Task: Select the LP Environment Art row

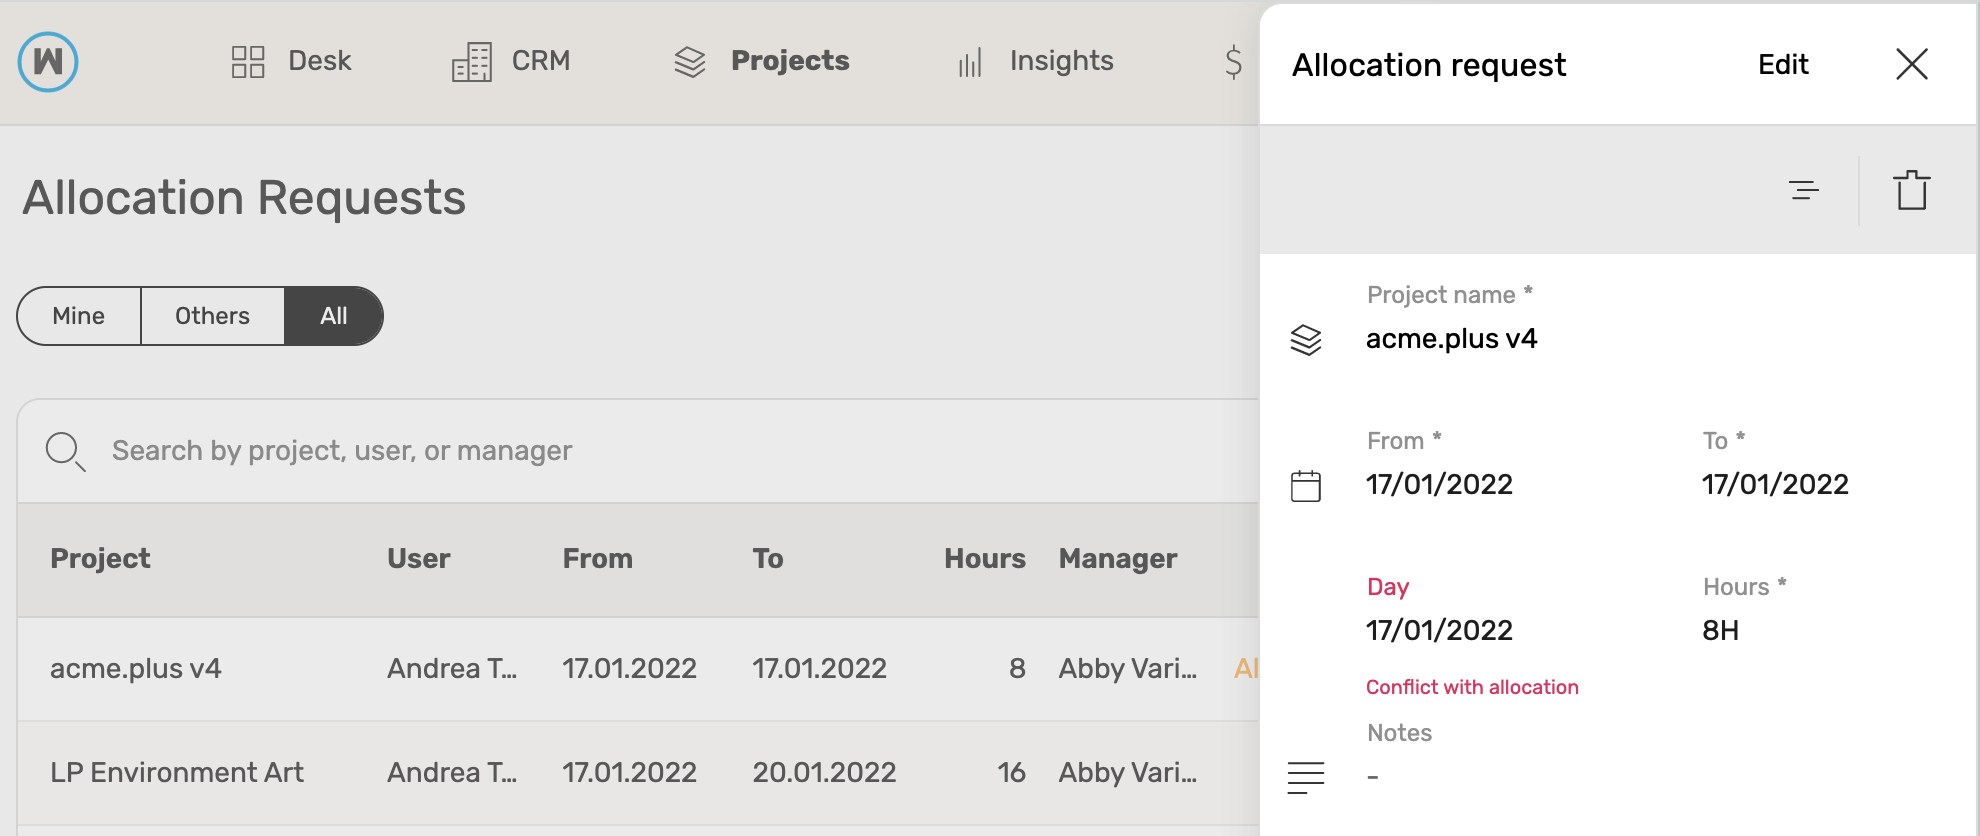Action: 638,773
